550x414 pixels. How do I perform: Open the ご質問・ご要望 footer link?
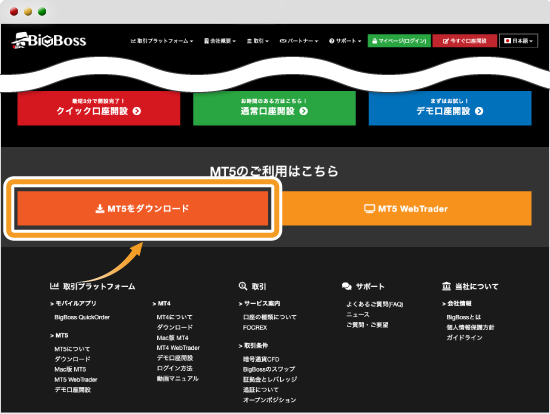tap(367, 325)
